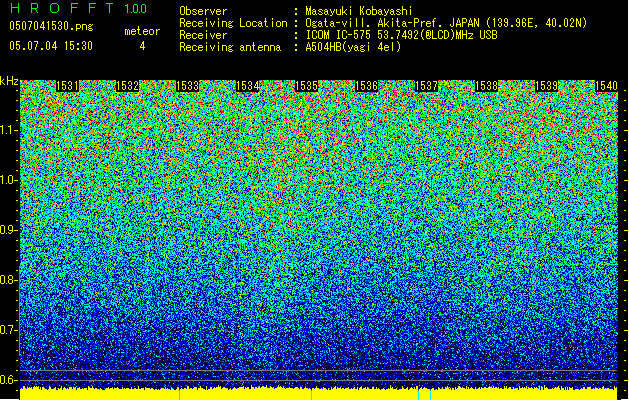Click the kHz axis unit label
Image resolution: width=629 pixels, height=400 pixels.
point(9,81)
